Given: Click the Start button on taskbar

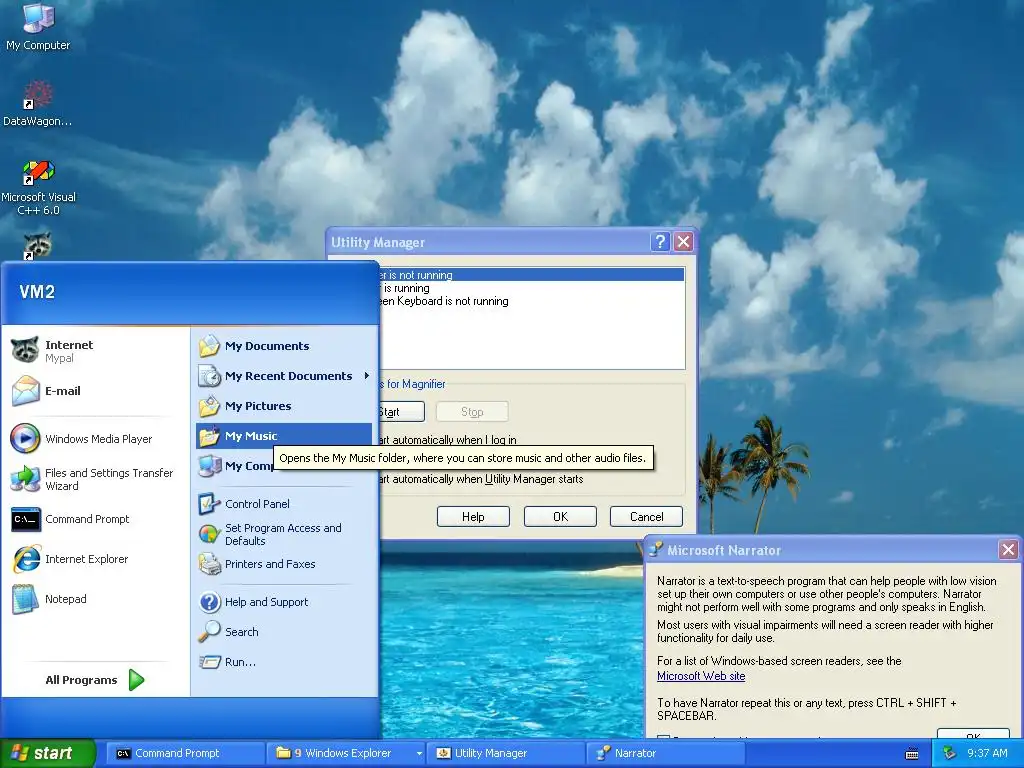Looking at the screenshot, I should click(47, 753).
